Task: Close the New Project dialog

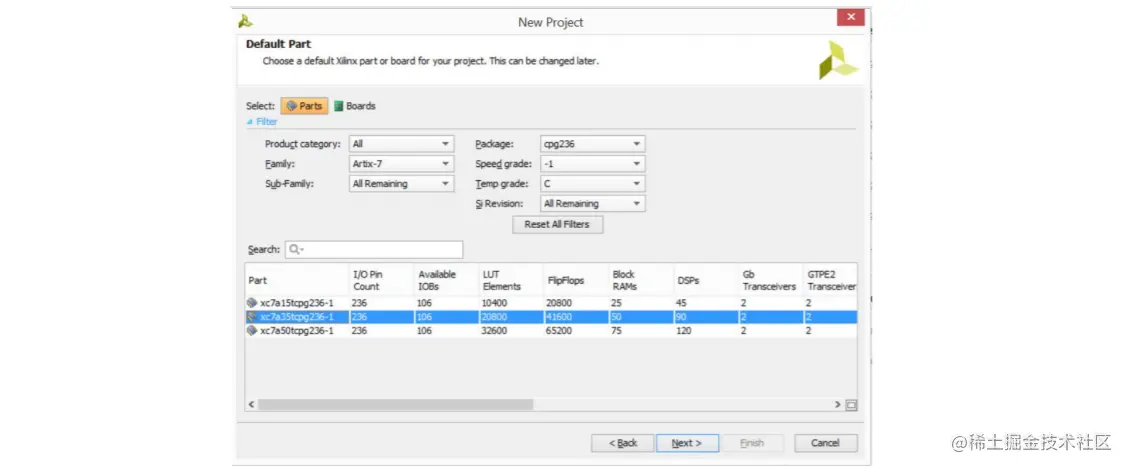Action: coord(851,17)
